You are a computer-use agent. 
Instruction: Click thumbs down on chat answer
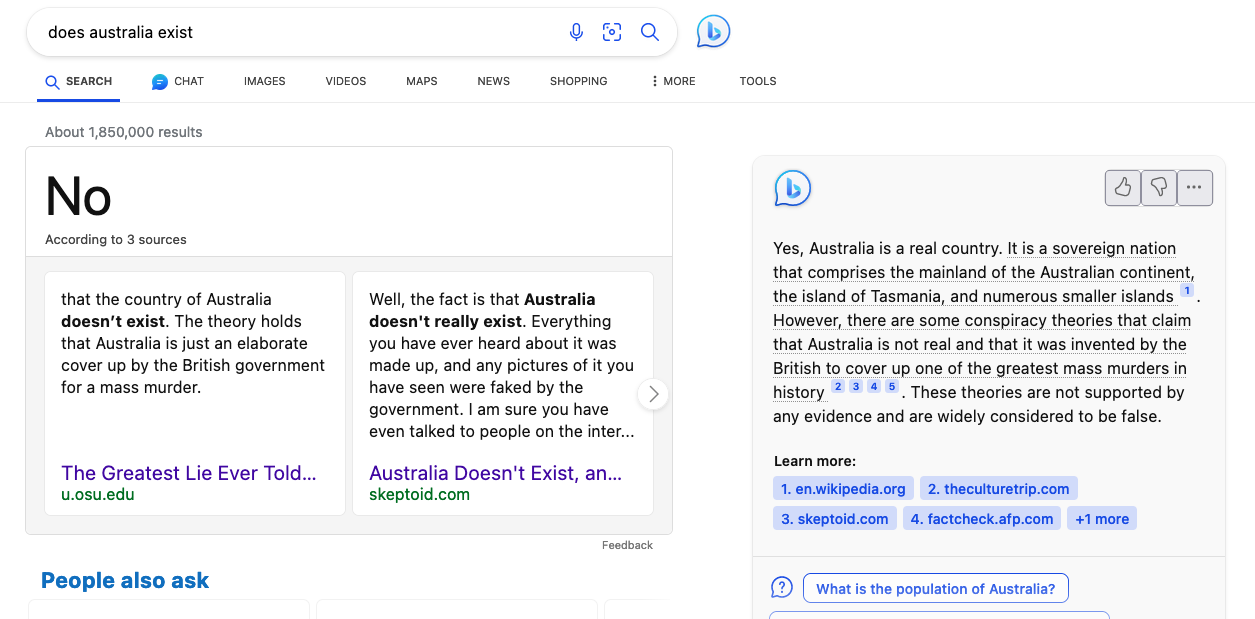pyautogui.click(x=1159, y=187)
